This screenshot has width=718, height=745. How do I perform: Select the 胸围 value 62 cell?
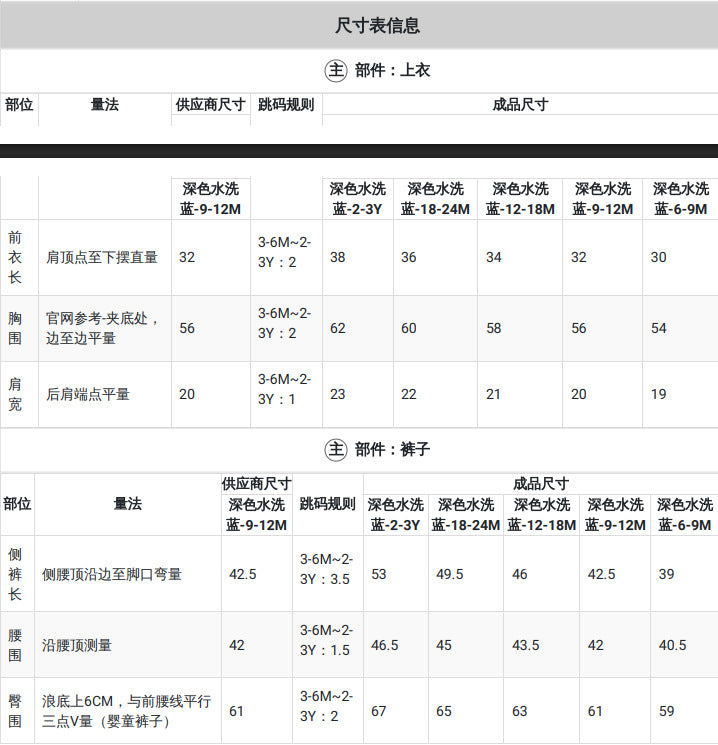(358, 328)
